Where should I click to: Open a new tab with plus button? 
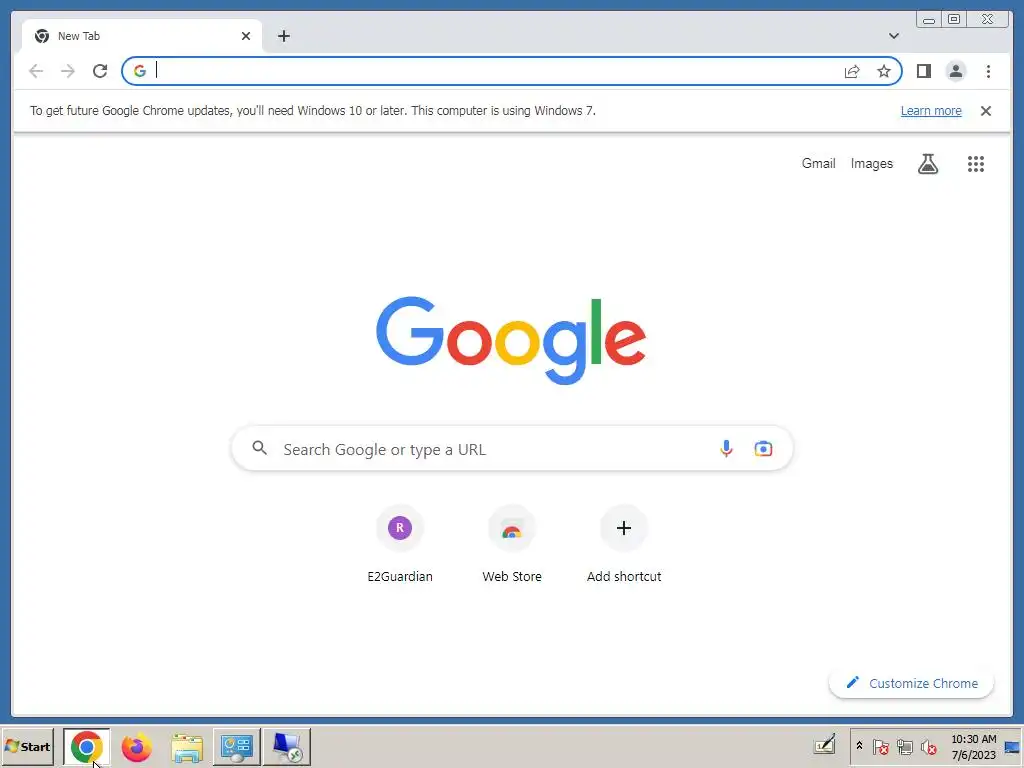click(x=283, y=36)
